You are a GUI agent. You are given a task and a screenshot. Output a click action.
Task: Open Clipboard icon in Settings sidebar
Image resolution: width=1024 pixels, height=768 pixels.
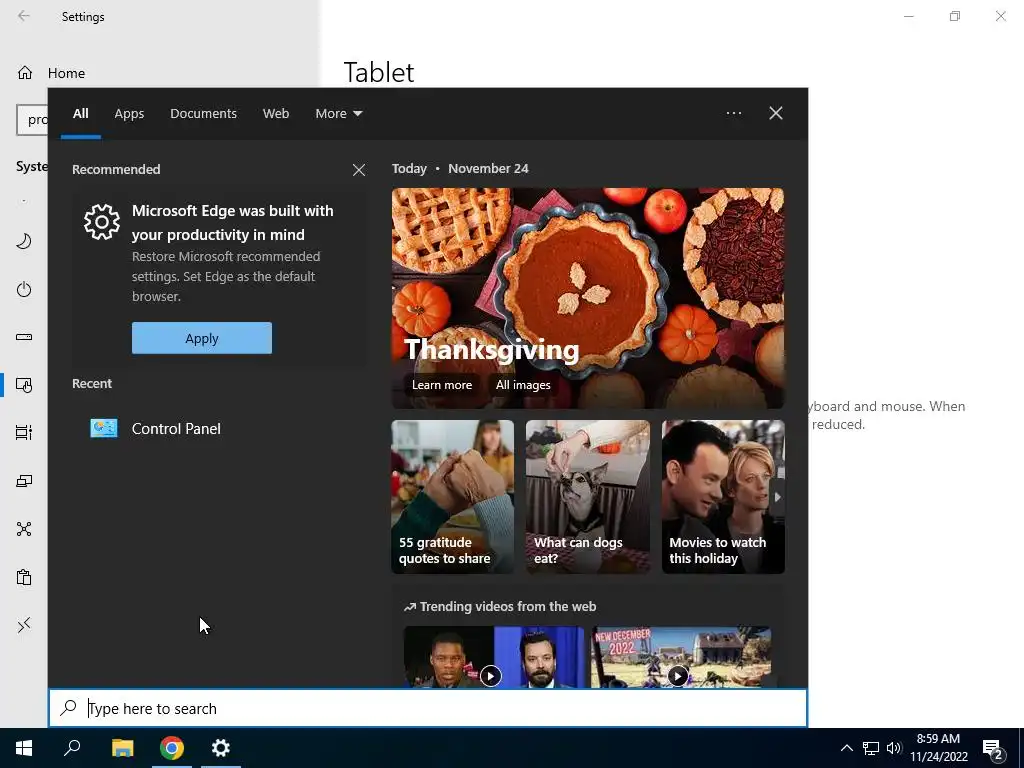coord(24,577)
